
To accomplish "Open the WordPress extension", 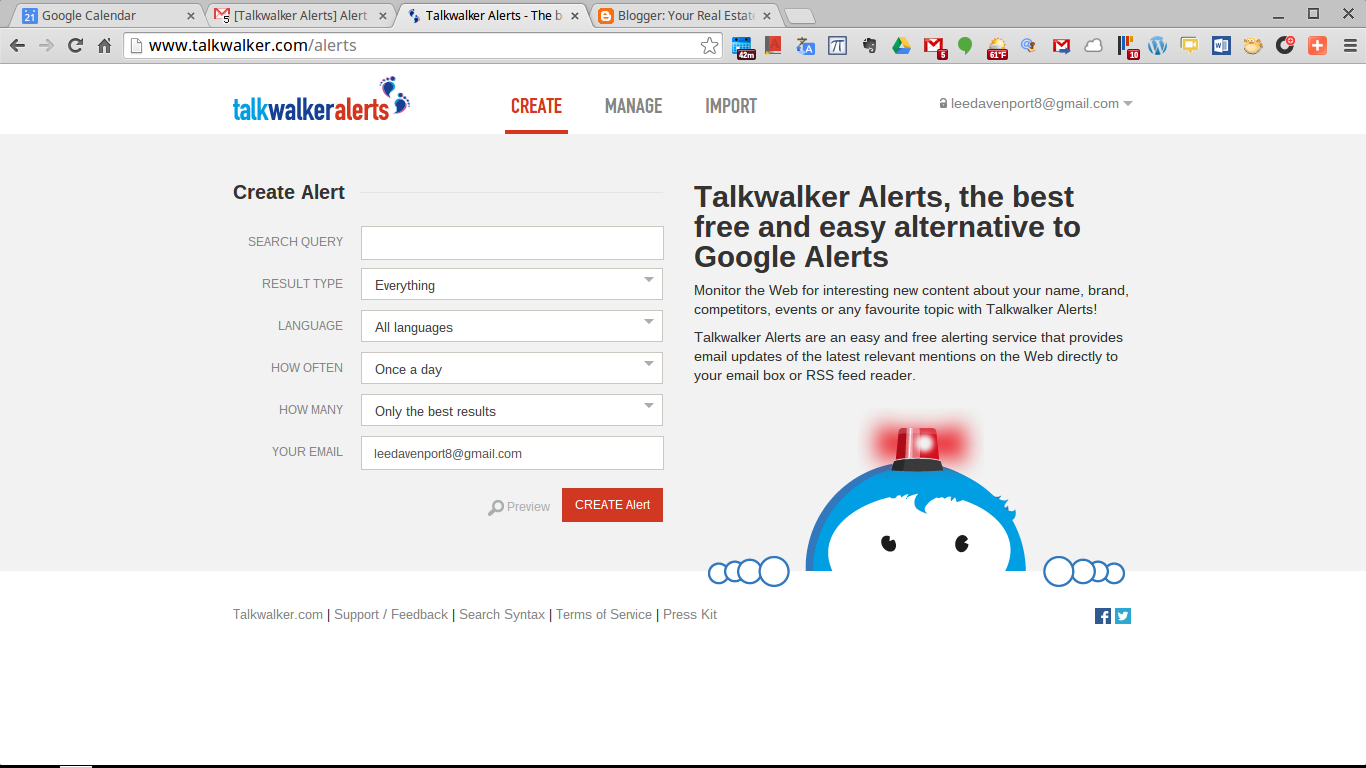I will (x=1157, y=46).
